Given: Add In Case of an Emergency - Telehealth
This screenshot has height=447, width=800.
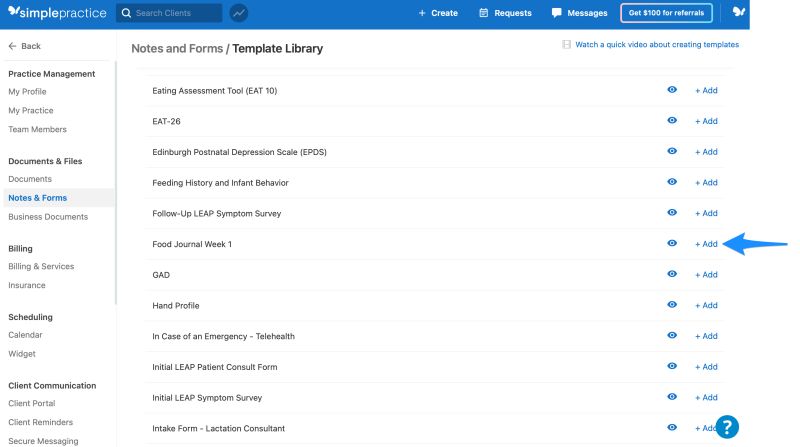Looking at the screenshot, I should coord(706,336).
